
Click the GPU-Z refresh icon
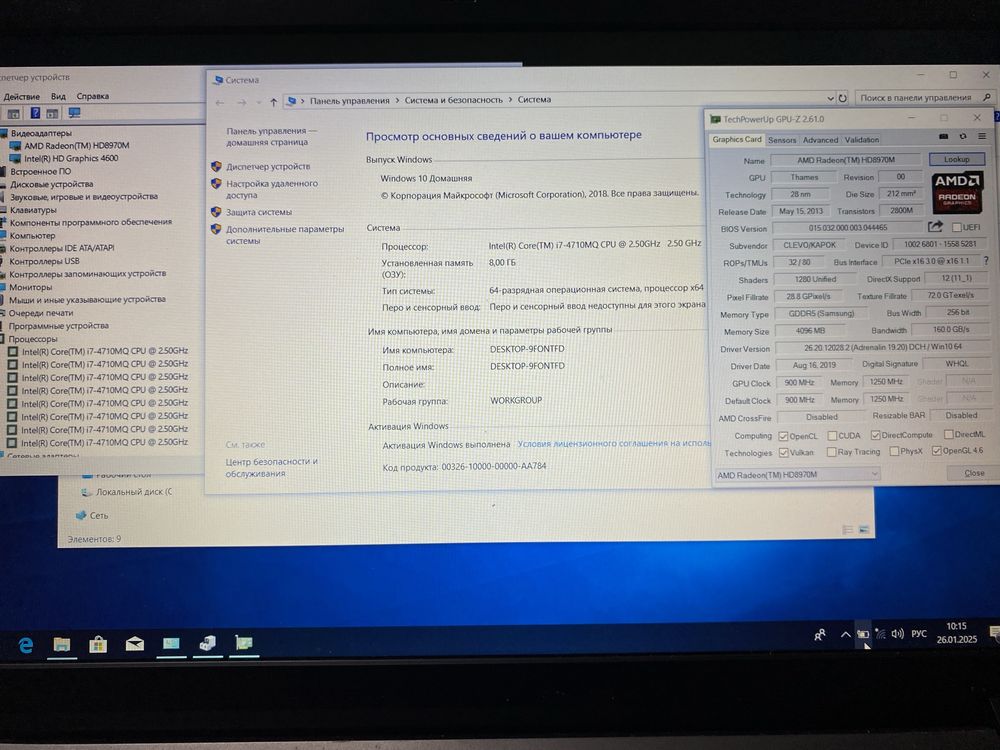pos(963,136)
